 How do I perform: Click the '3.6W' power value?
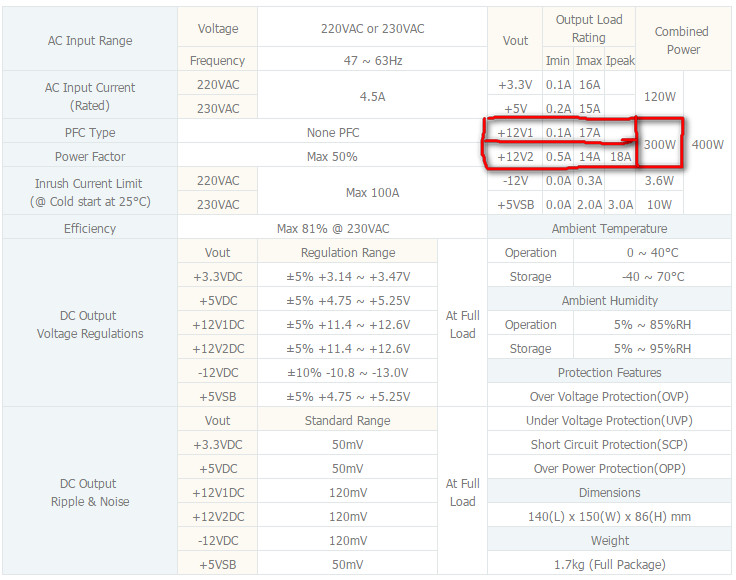coord(659,180)
